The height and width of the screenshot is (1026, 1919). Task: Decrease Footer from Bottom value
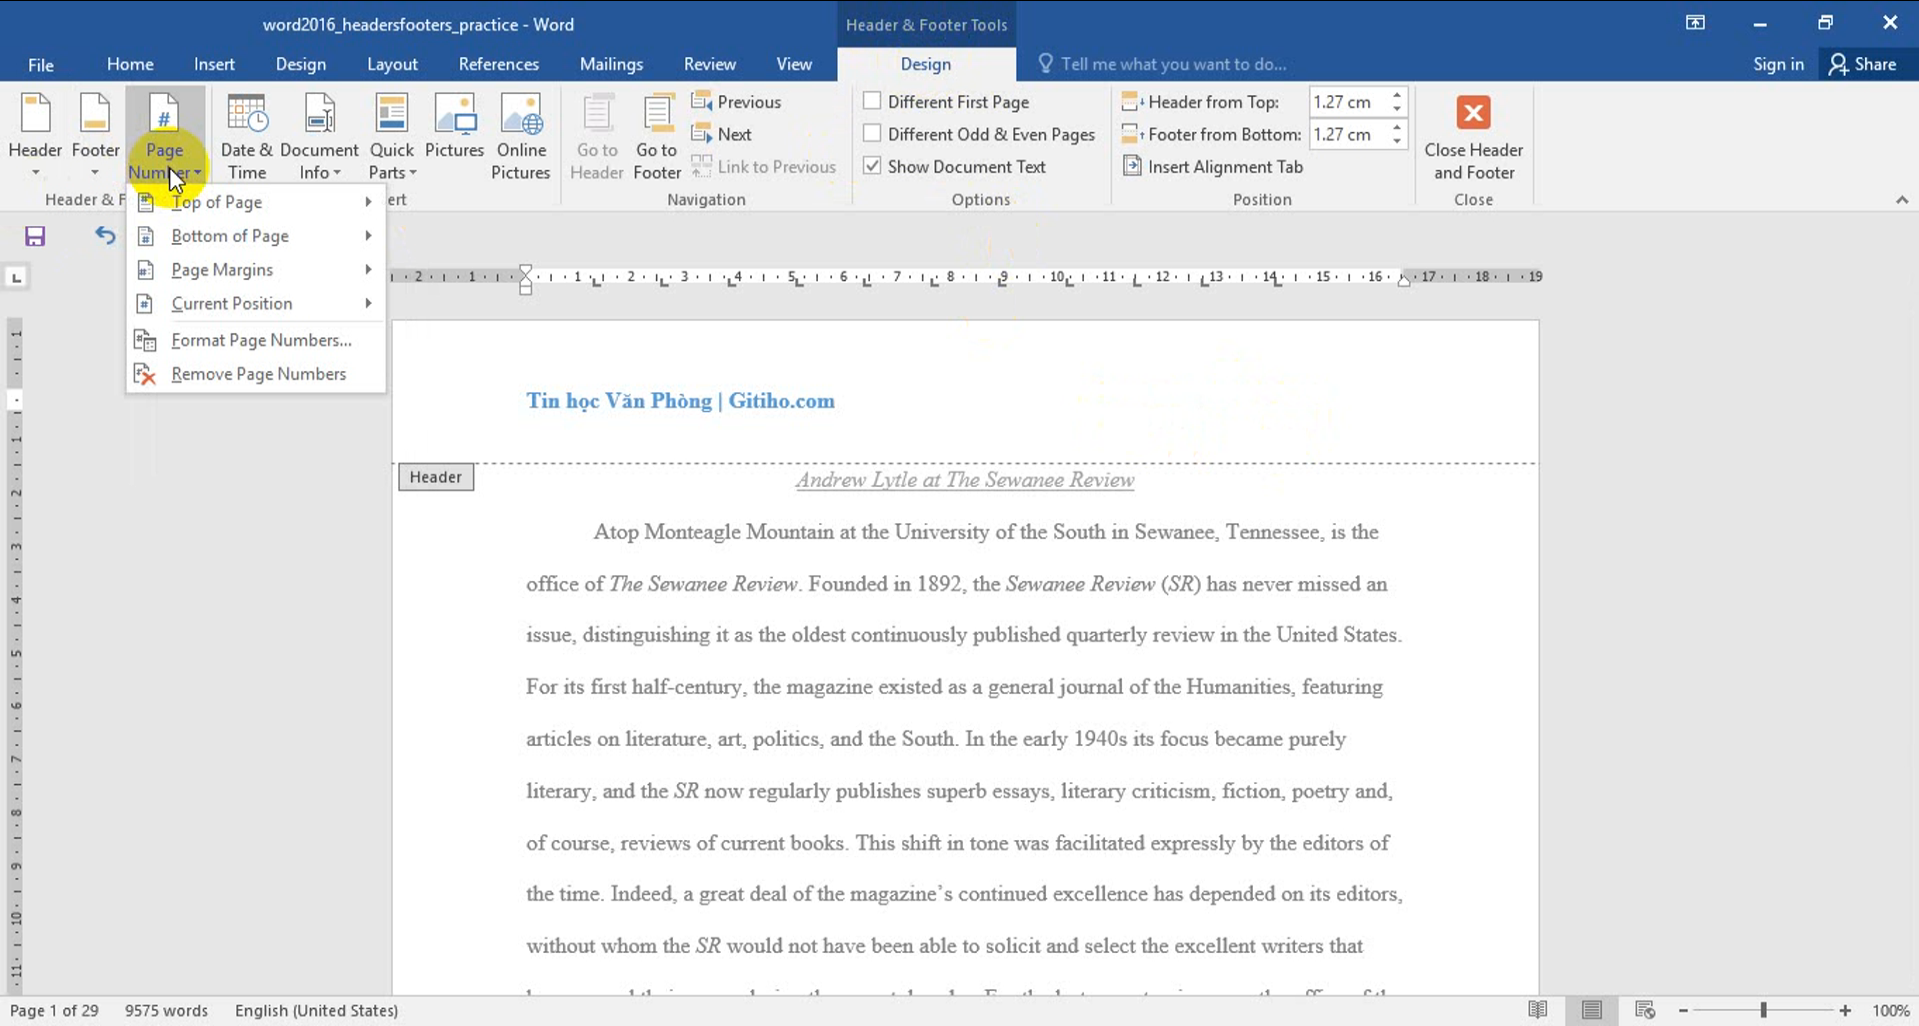pyautogui.click(x=1397, y=141)
